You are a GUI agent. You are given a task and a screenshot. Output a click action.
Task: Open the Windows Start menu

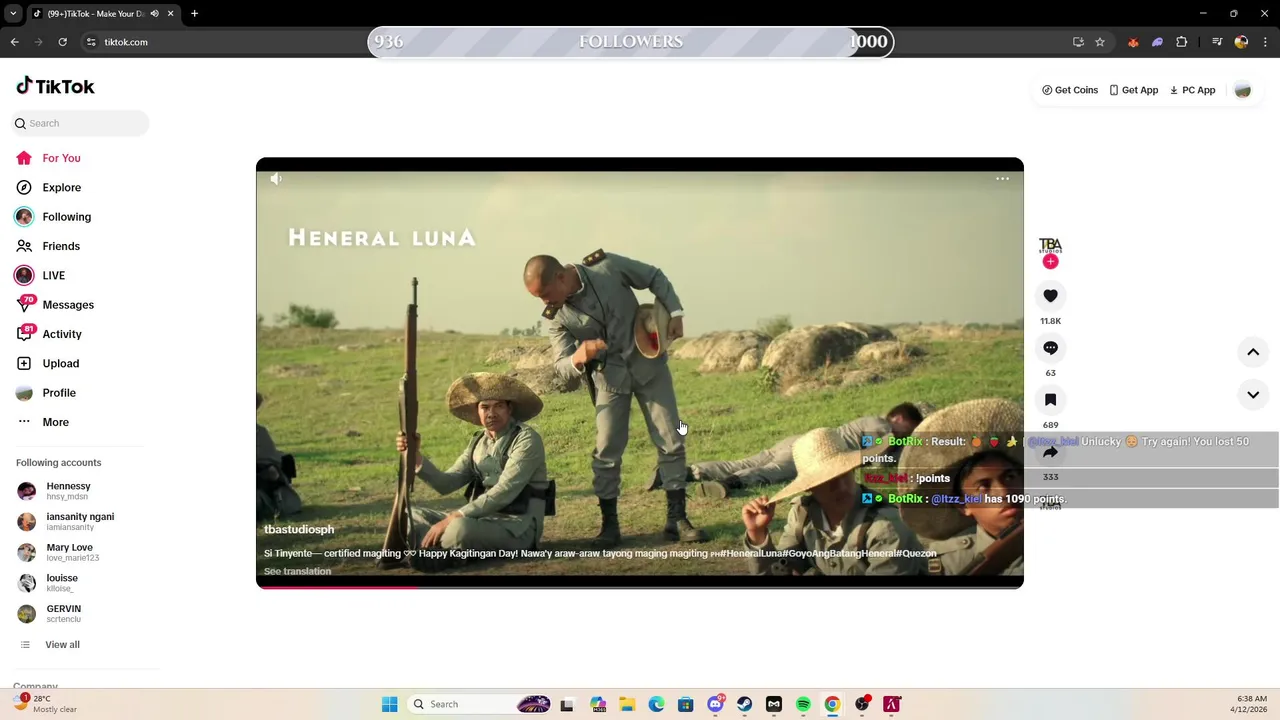click(389, 704)
